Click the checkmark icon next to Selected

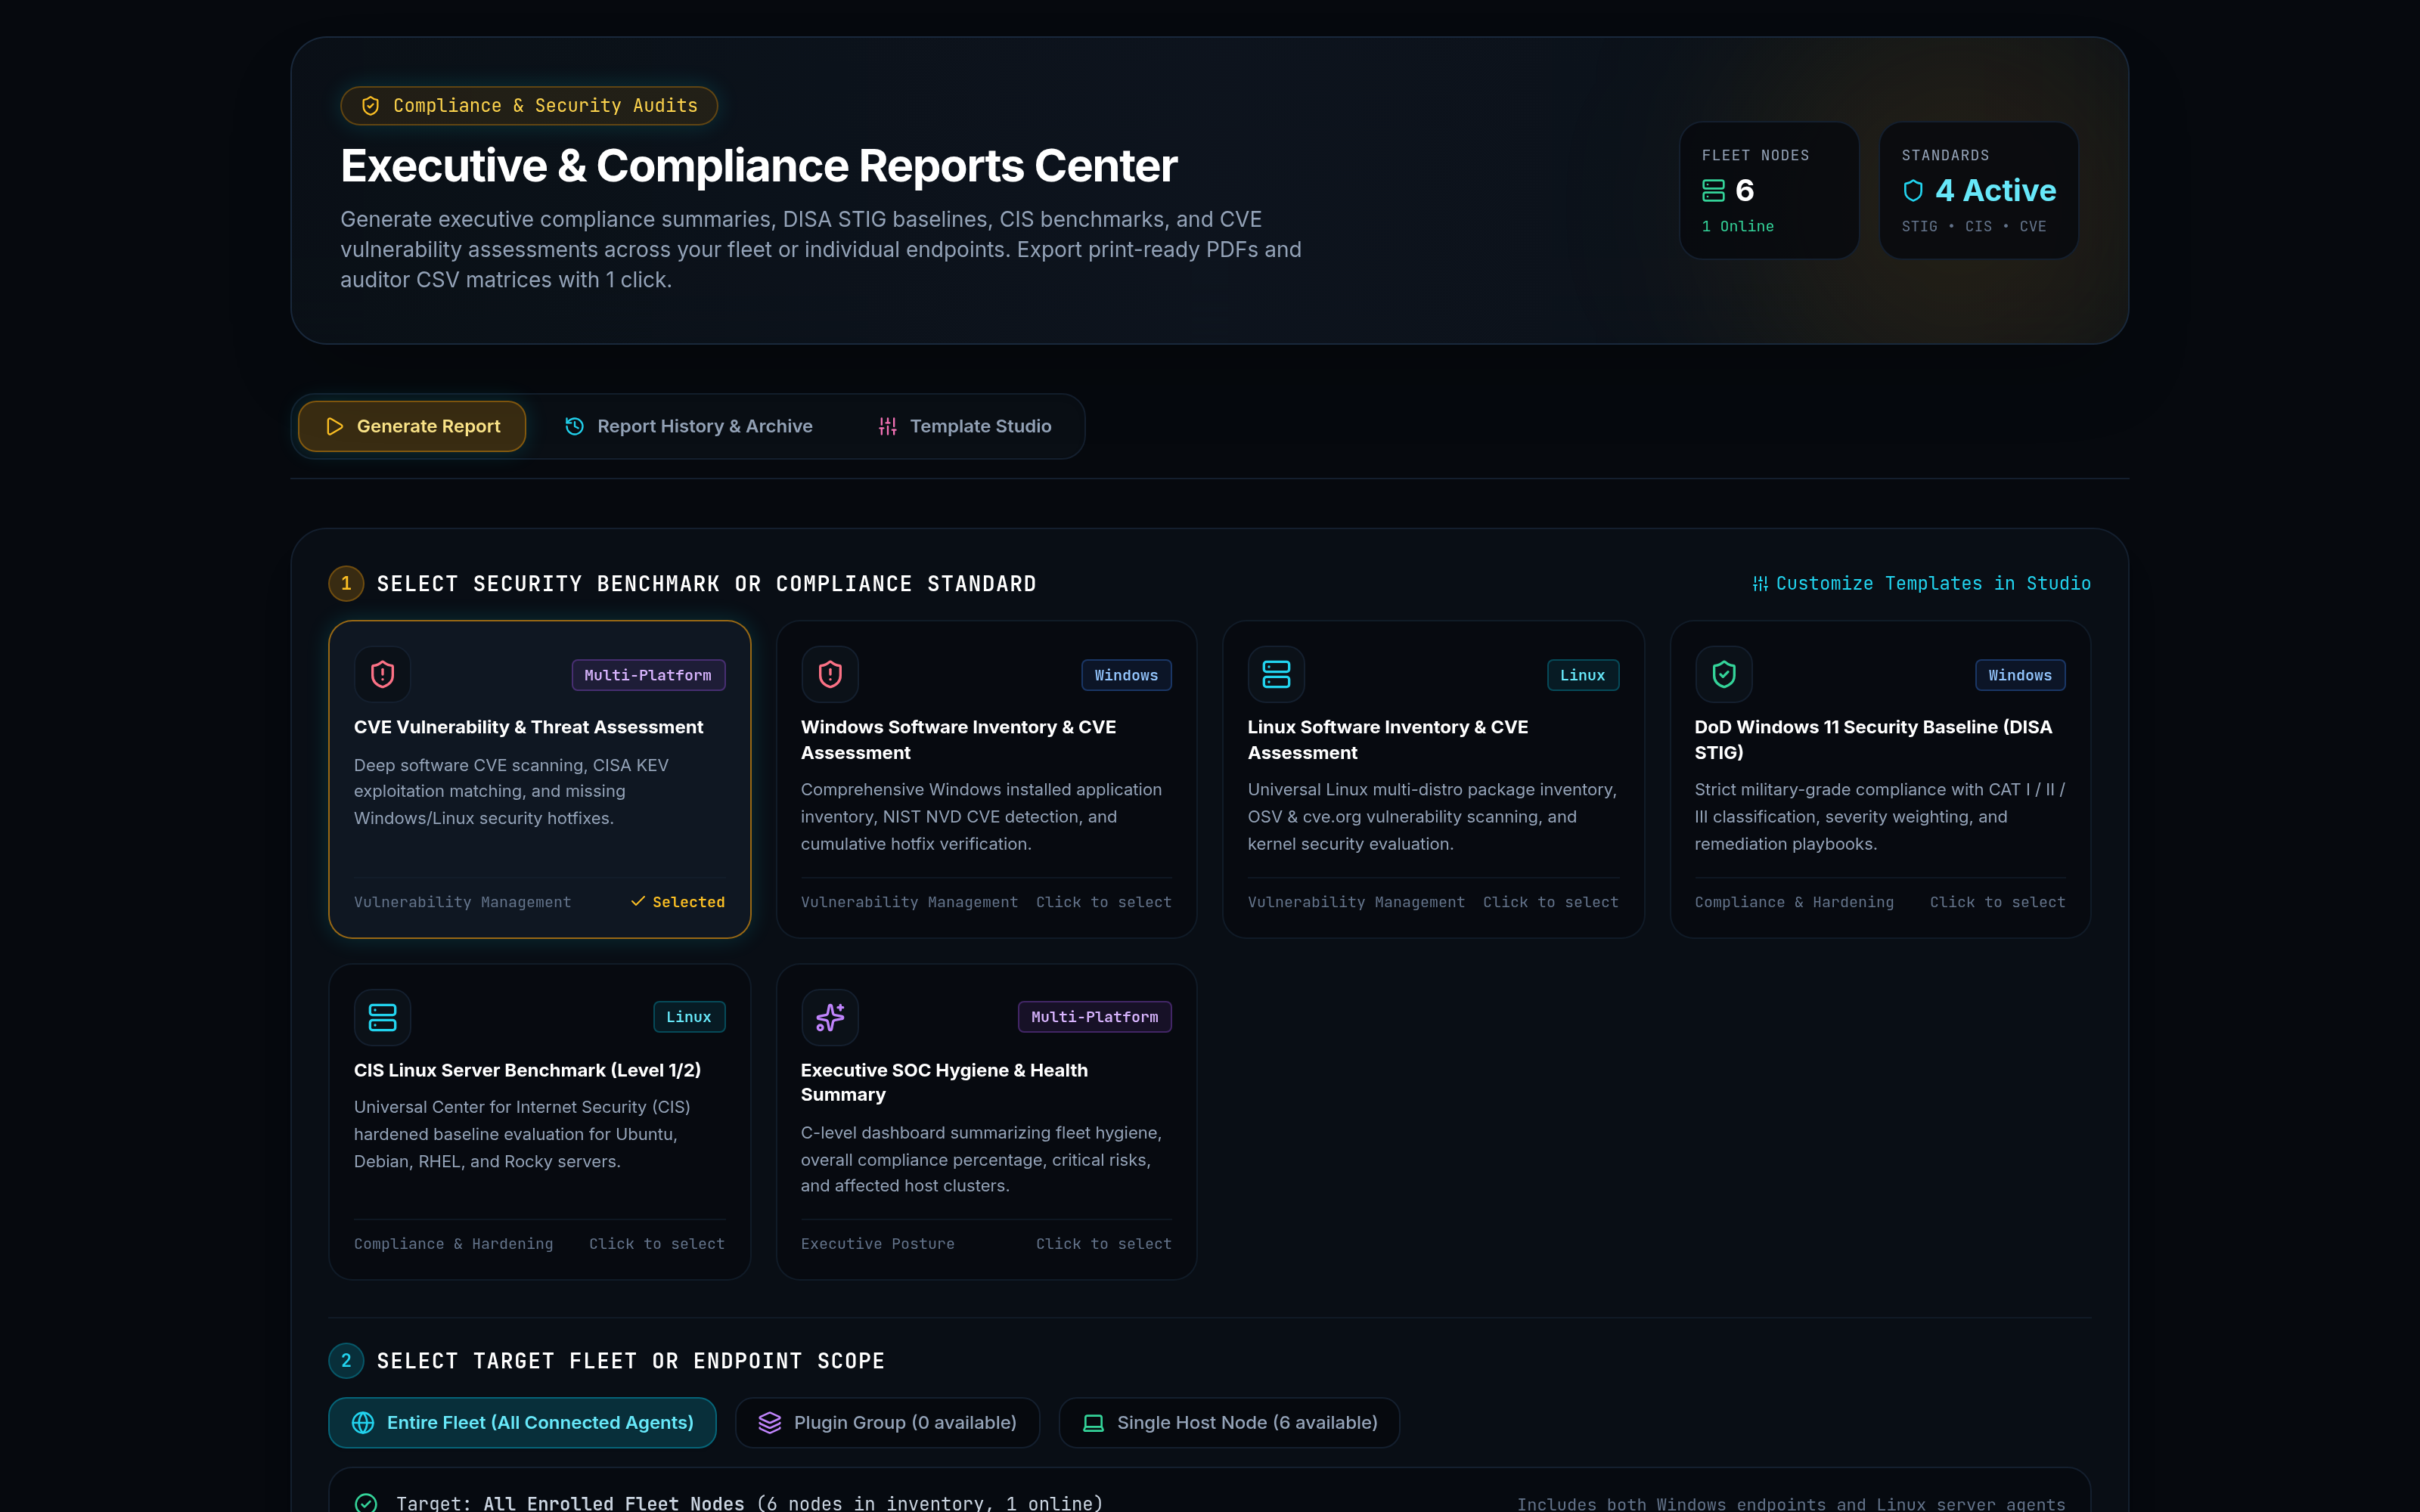[x=638, y=901]
